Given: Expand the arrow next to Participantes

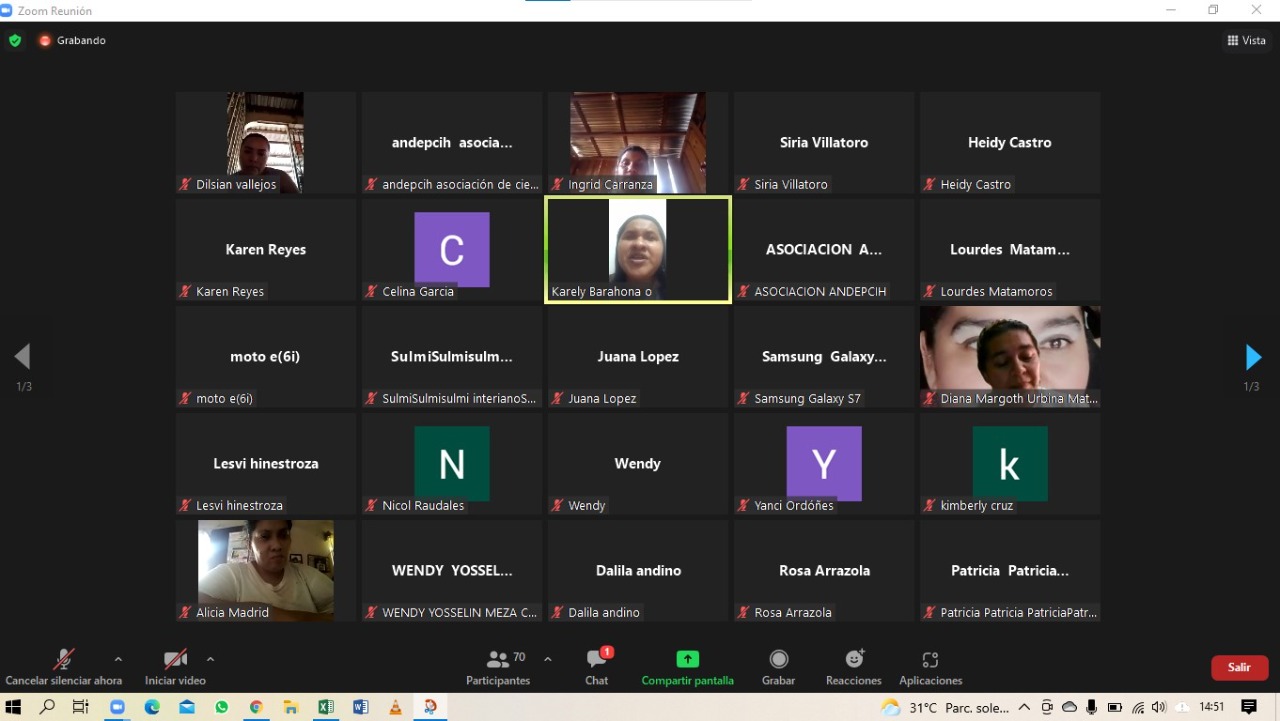Looking at the screenshot, I should click(x=547, y=659).
